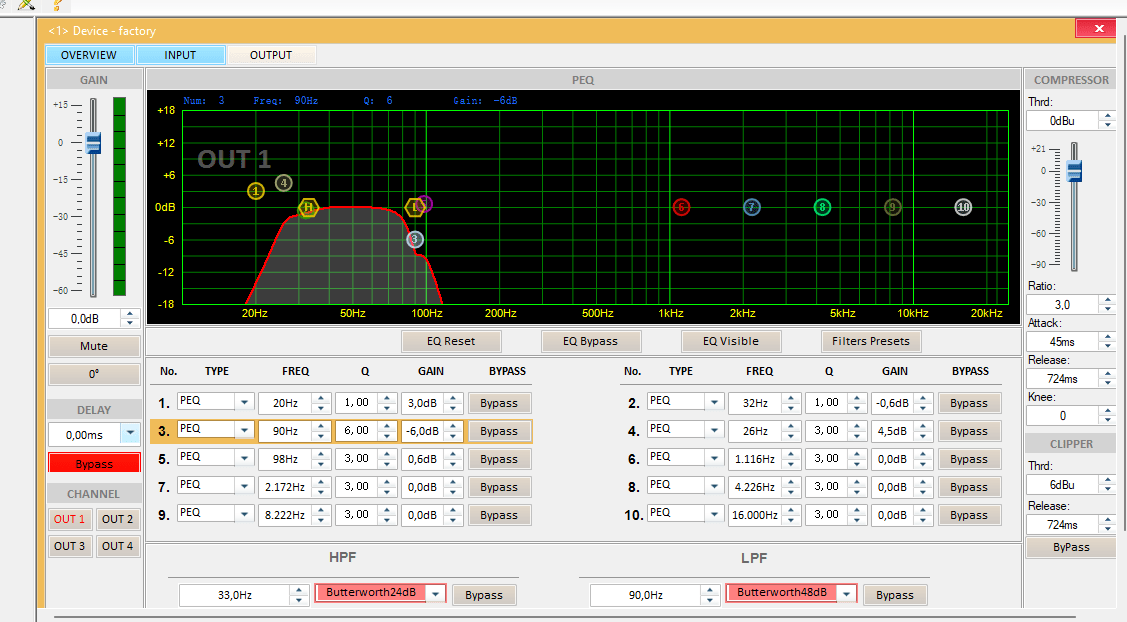Screen dimensions: 1127x622
Task: Open type dropdown for band 1
Action: [244, 402]
